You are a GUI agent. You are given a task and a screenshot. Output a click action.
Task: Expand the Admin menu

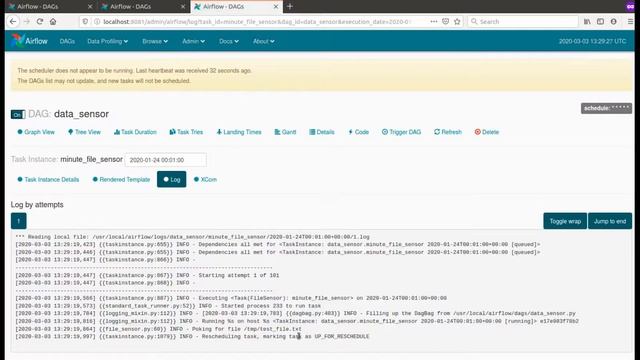click(x=193, y=41)
